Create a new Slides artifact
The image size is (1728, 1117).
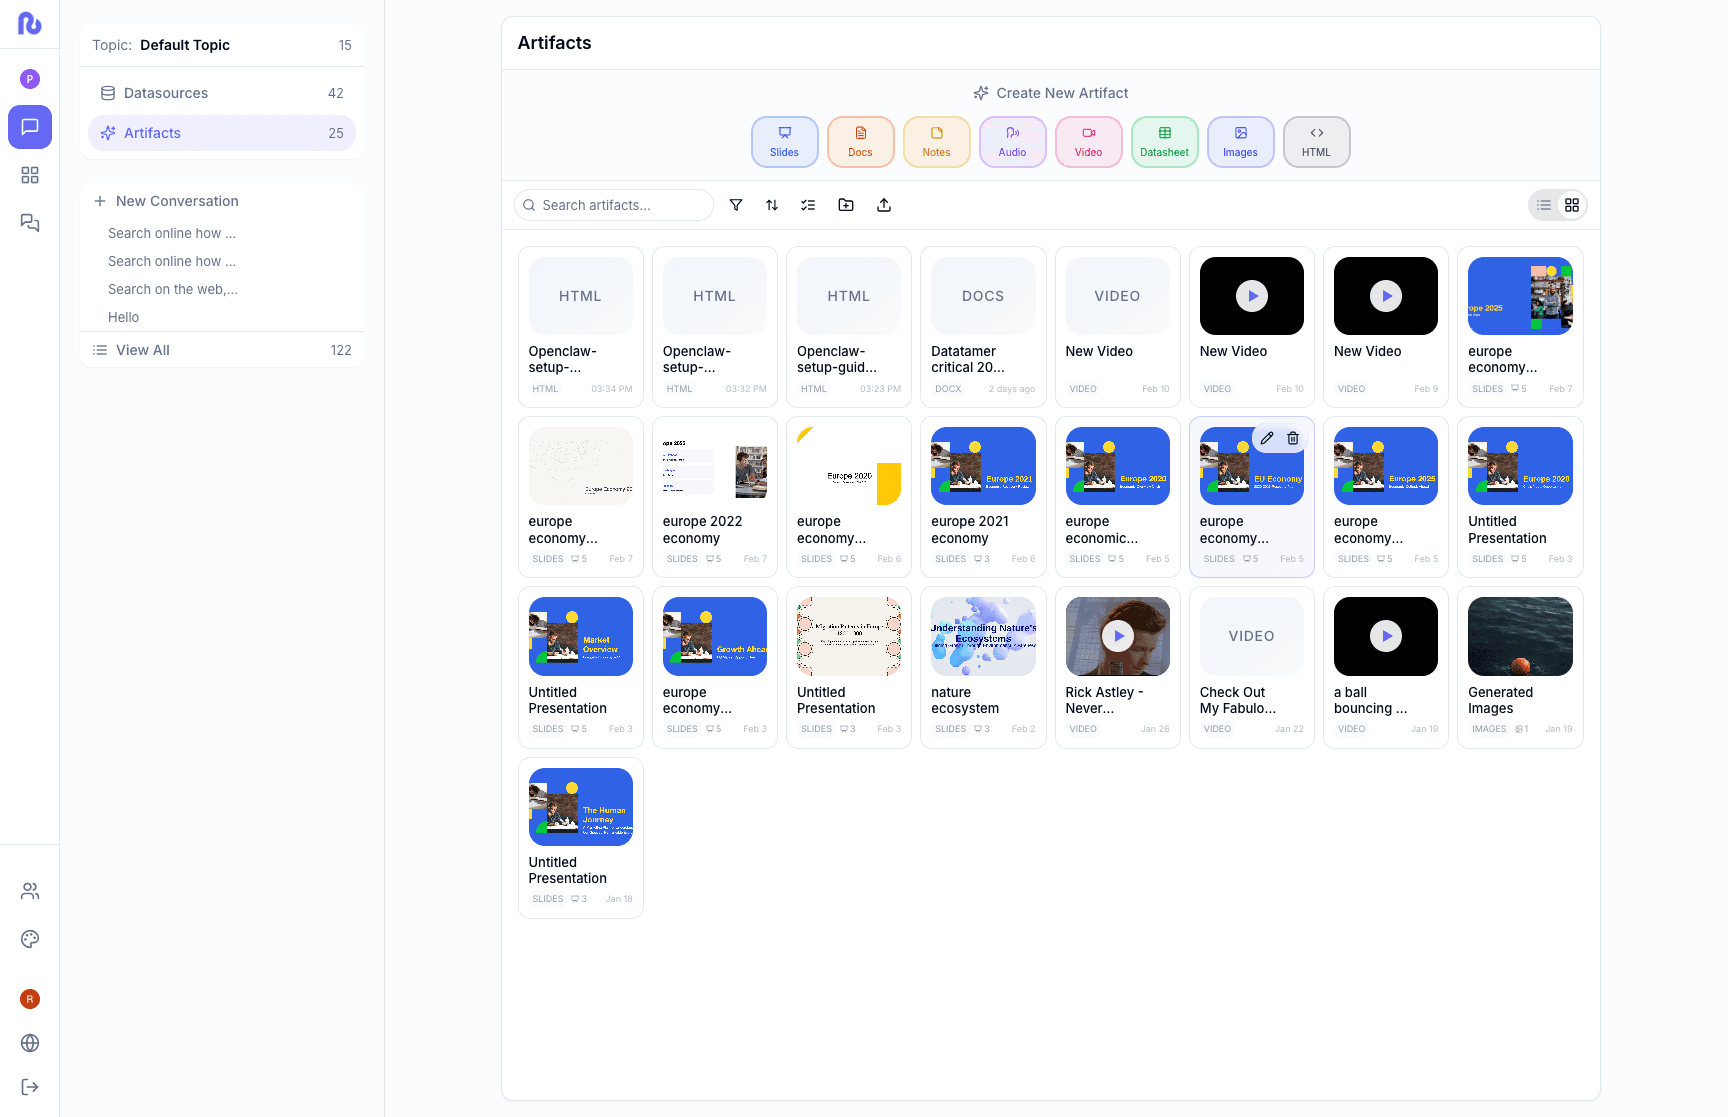[x=785, y=142]
